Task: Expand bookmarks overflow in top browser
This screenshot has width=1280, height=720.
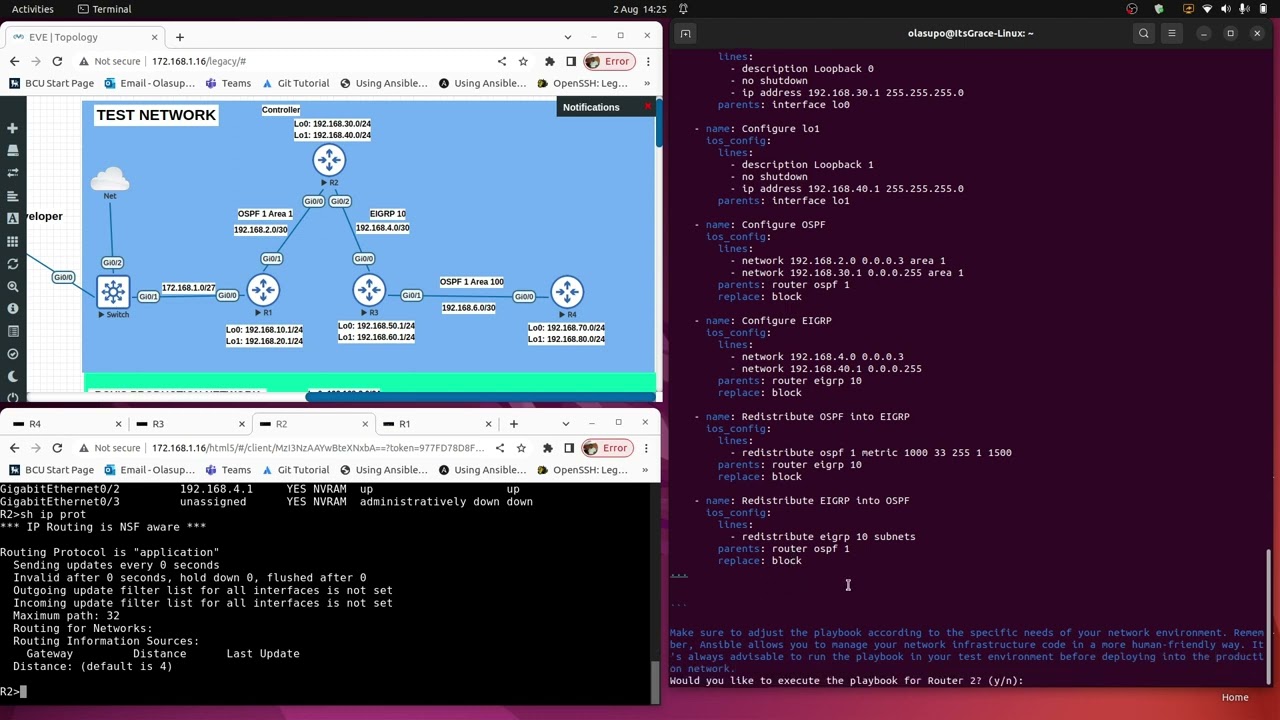Action: pyautogui.click(x=647, y=83)
